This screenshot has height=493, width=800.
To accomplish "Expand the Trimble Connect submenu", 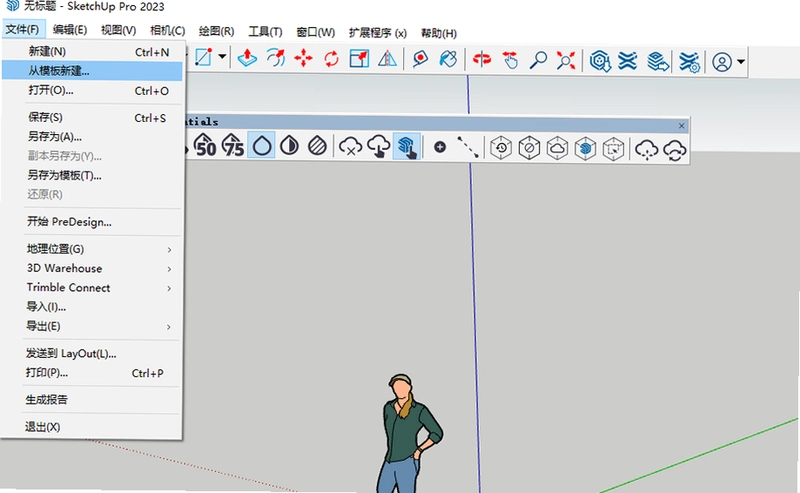I will [x=102, y=288].
